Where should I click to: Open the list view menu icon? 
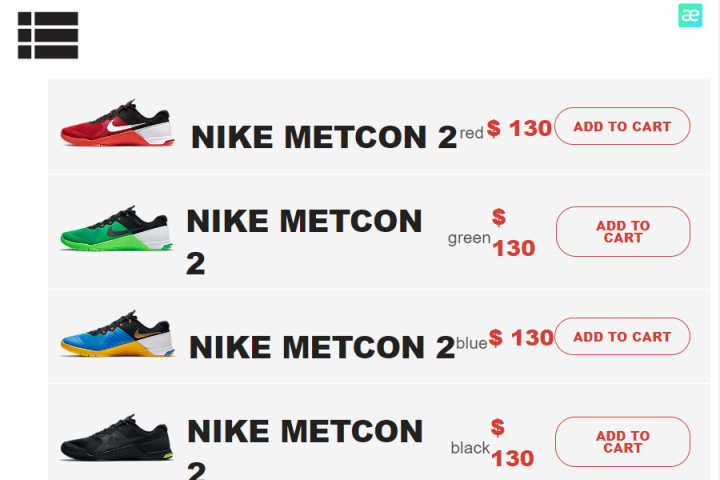(x=48, y=35)
